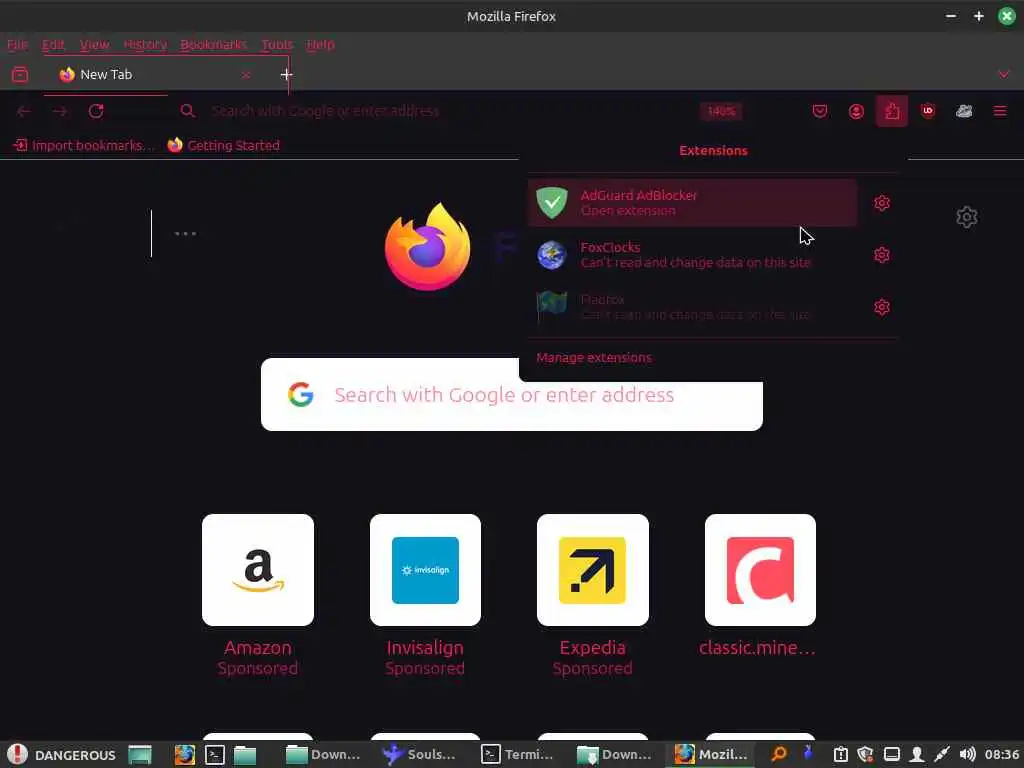Open the Firefox account icon
The width and height of the screenshot is (1024, 768).
(x=856, y=111)
